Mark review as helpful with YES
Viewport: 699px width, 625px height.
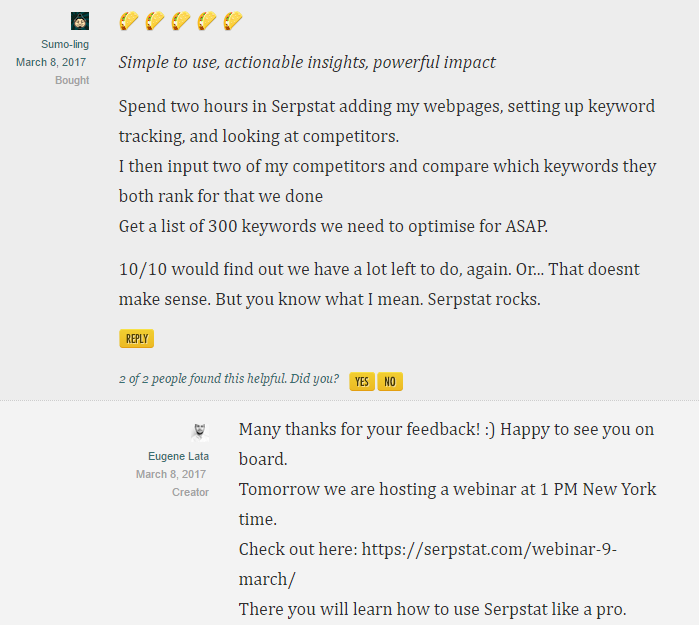362,382
